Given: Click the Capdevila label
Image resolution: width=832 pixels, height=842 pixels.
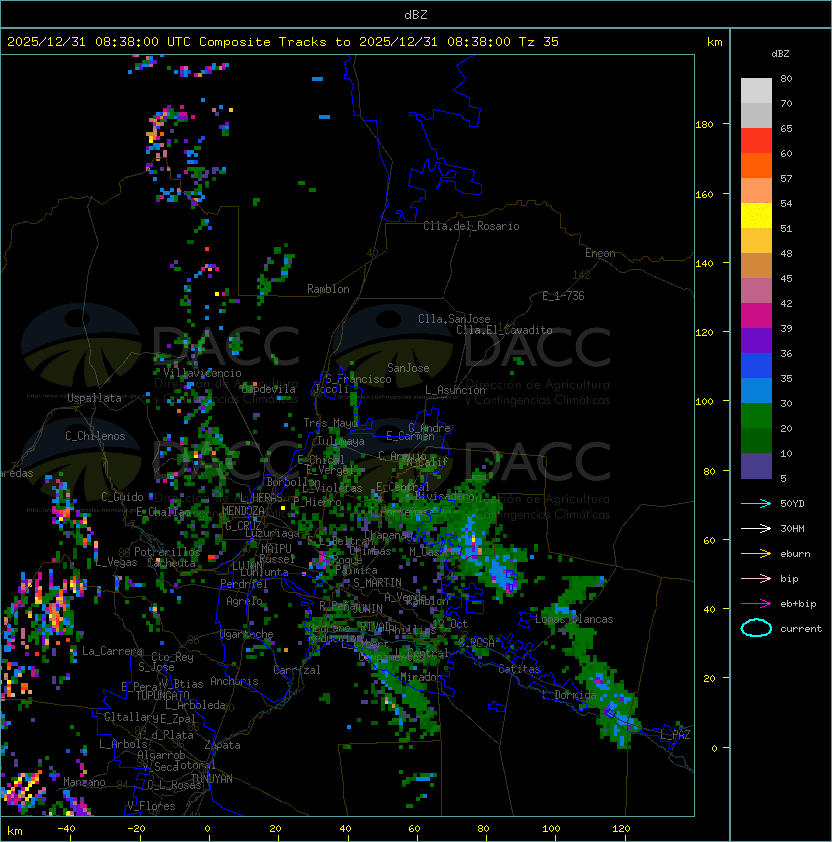Looking at the screenshot, I should pyautogui.click(x=268, y=389).
